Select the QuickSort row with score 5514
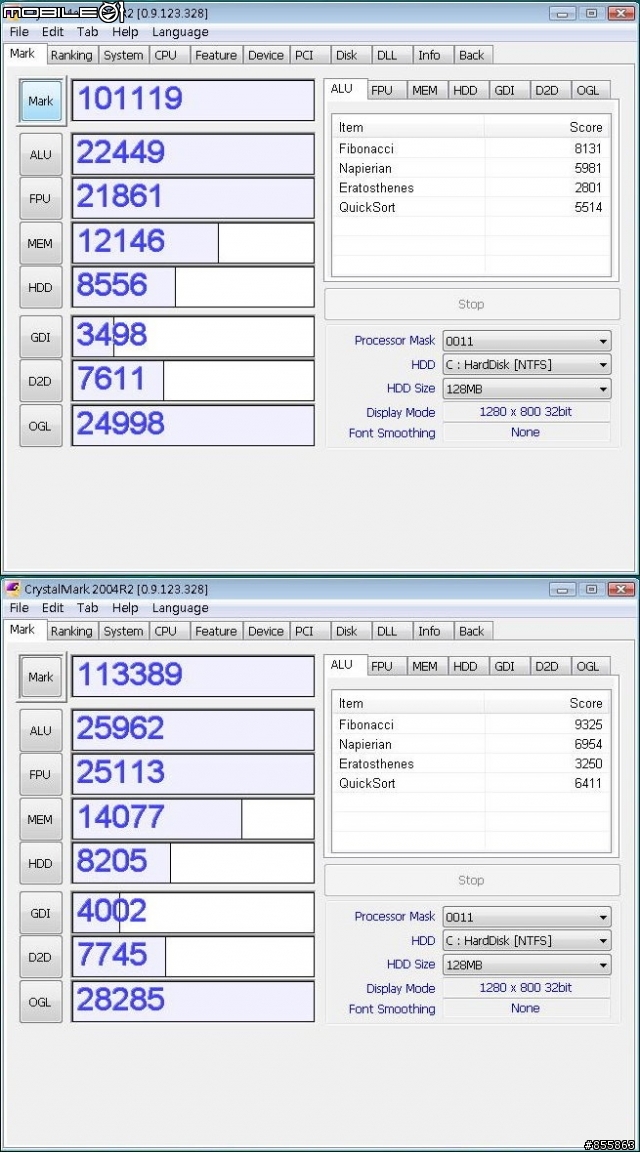 [x=471, y=207]
